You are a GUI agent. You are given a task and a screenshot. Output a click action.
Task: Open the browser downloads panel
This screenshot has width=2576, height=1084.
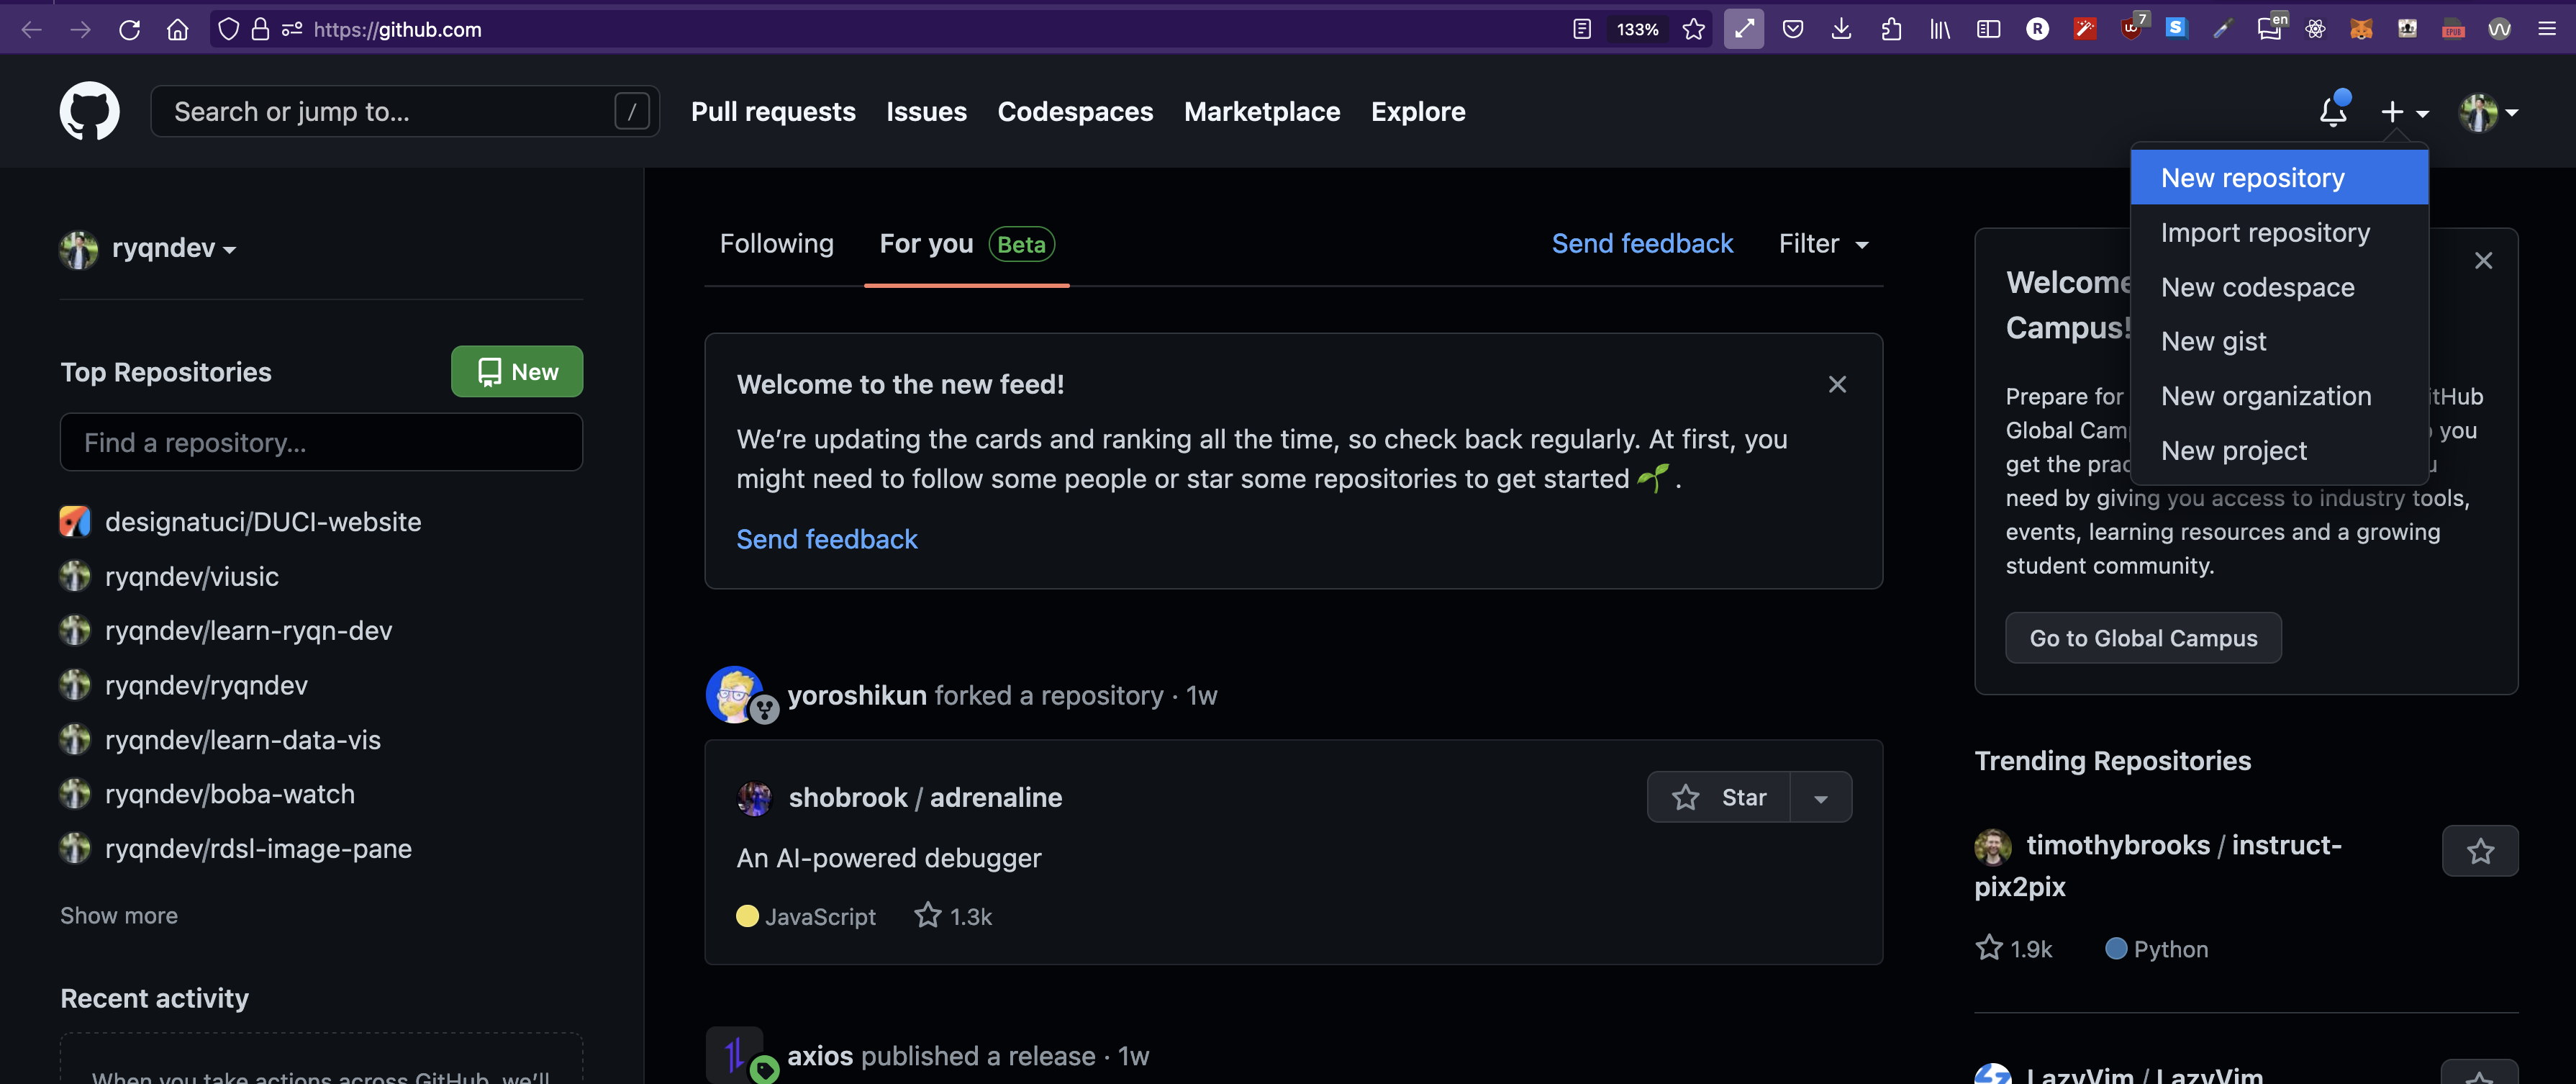pos(1841,29)
